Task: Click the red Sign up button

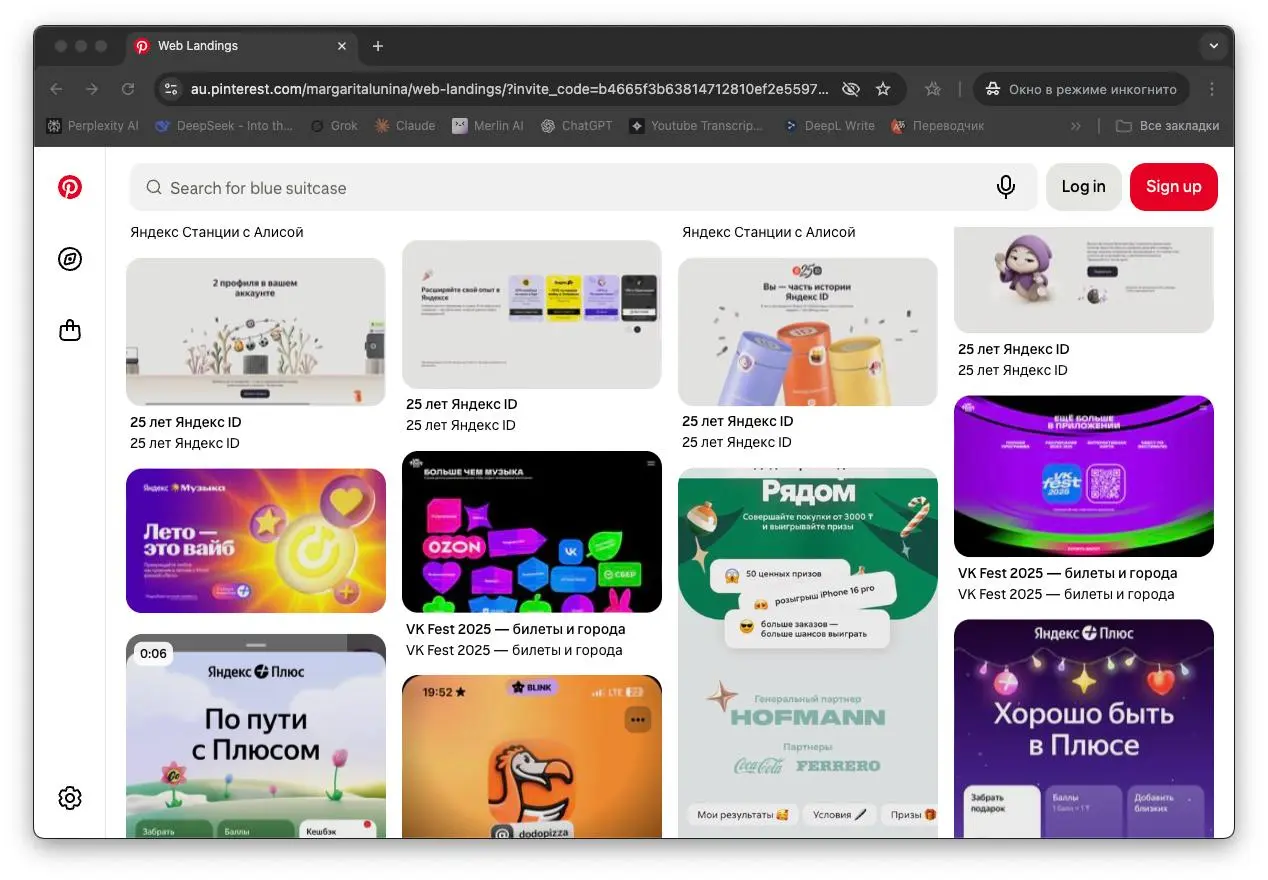Action: pyautogui.click(x=1173, y=187)
